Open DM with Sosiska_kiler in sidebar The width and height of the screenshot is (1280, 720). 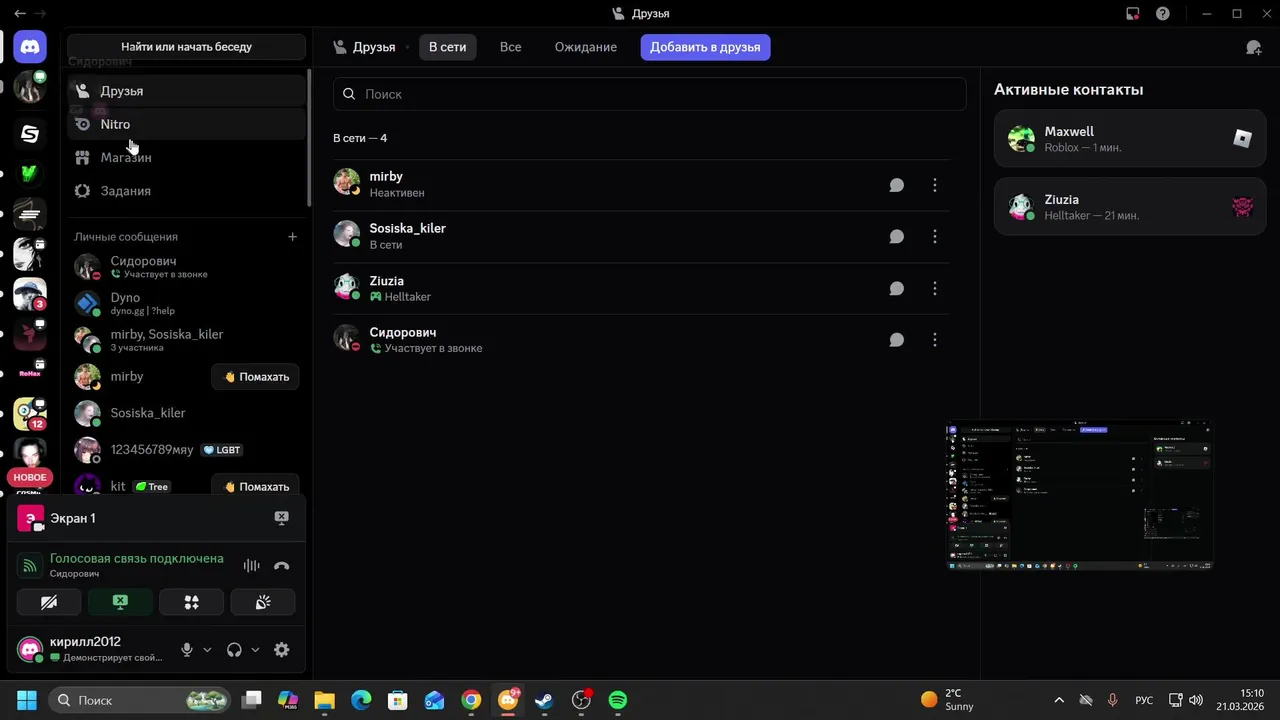click(x=187, y=413)
